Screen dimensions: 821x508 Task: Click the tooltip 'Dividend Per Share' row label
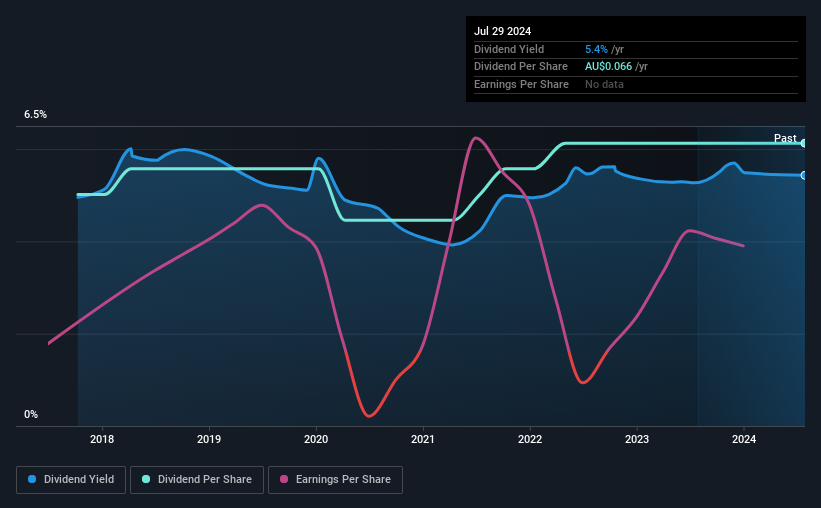[521, 67]
